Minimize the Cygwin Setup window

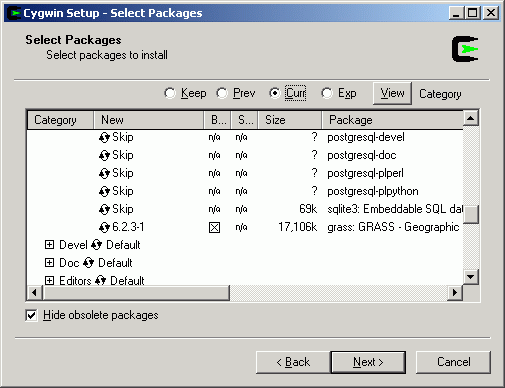[x=456, y=13]
